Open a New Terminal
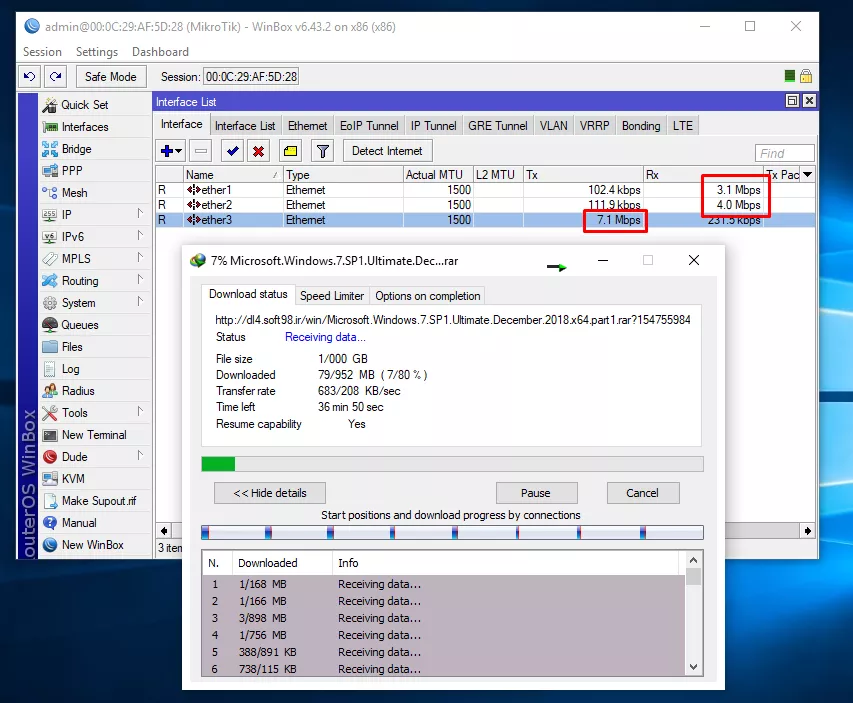This screenshot has height=703, width=853. point(94,435)
